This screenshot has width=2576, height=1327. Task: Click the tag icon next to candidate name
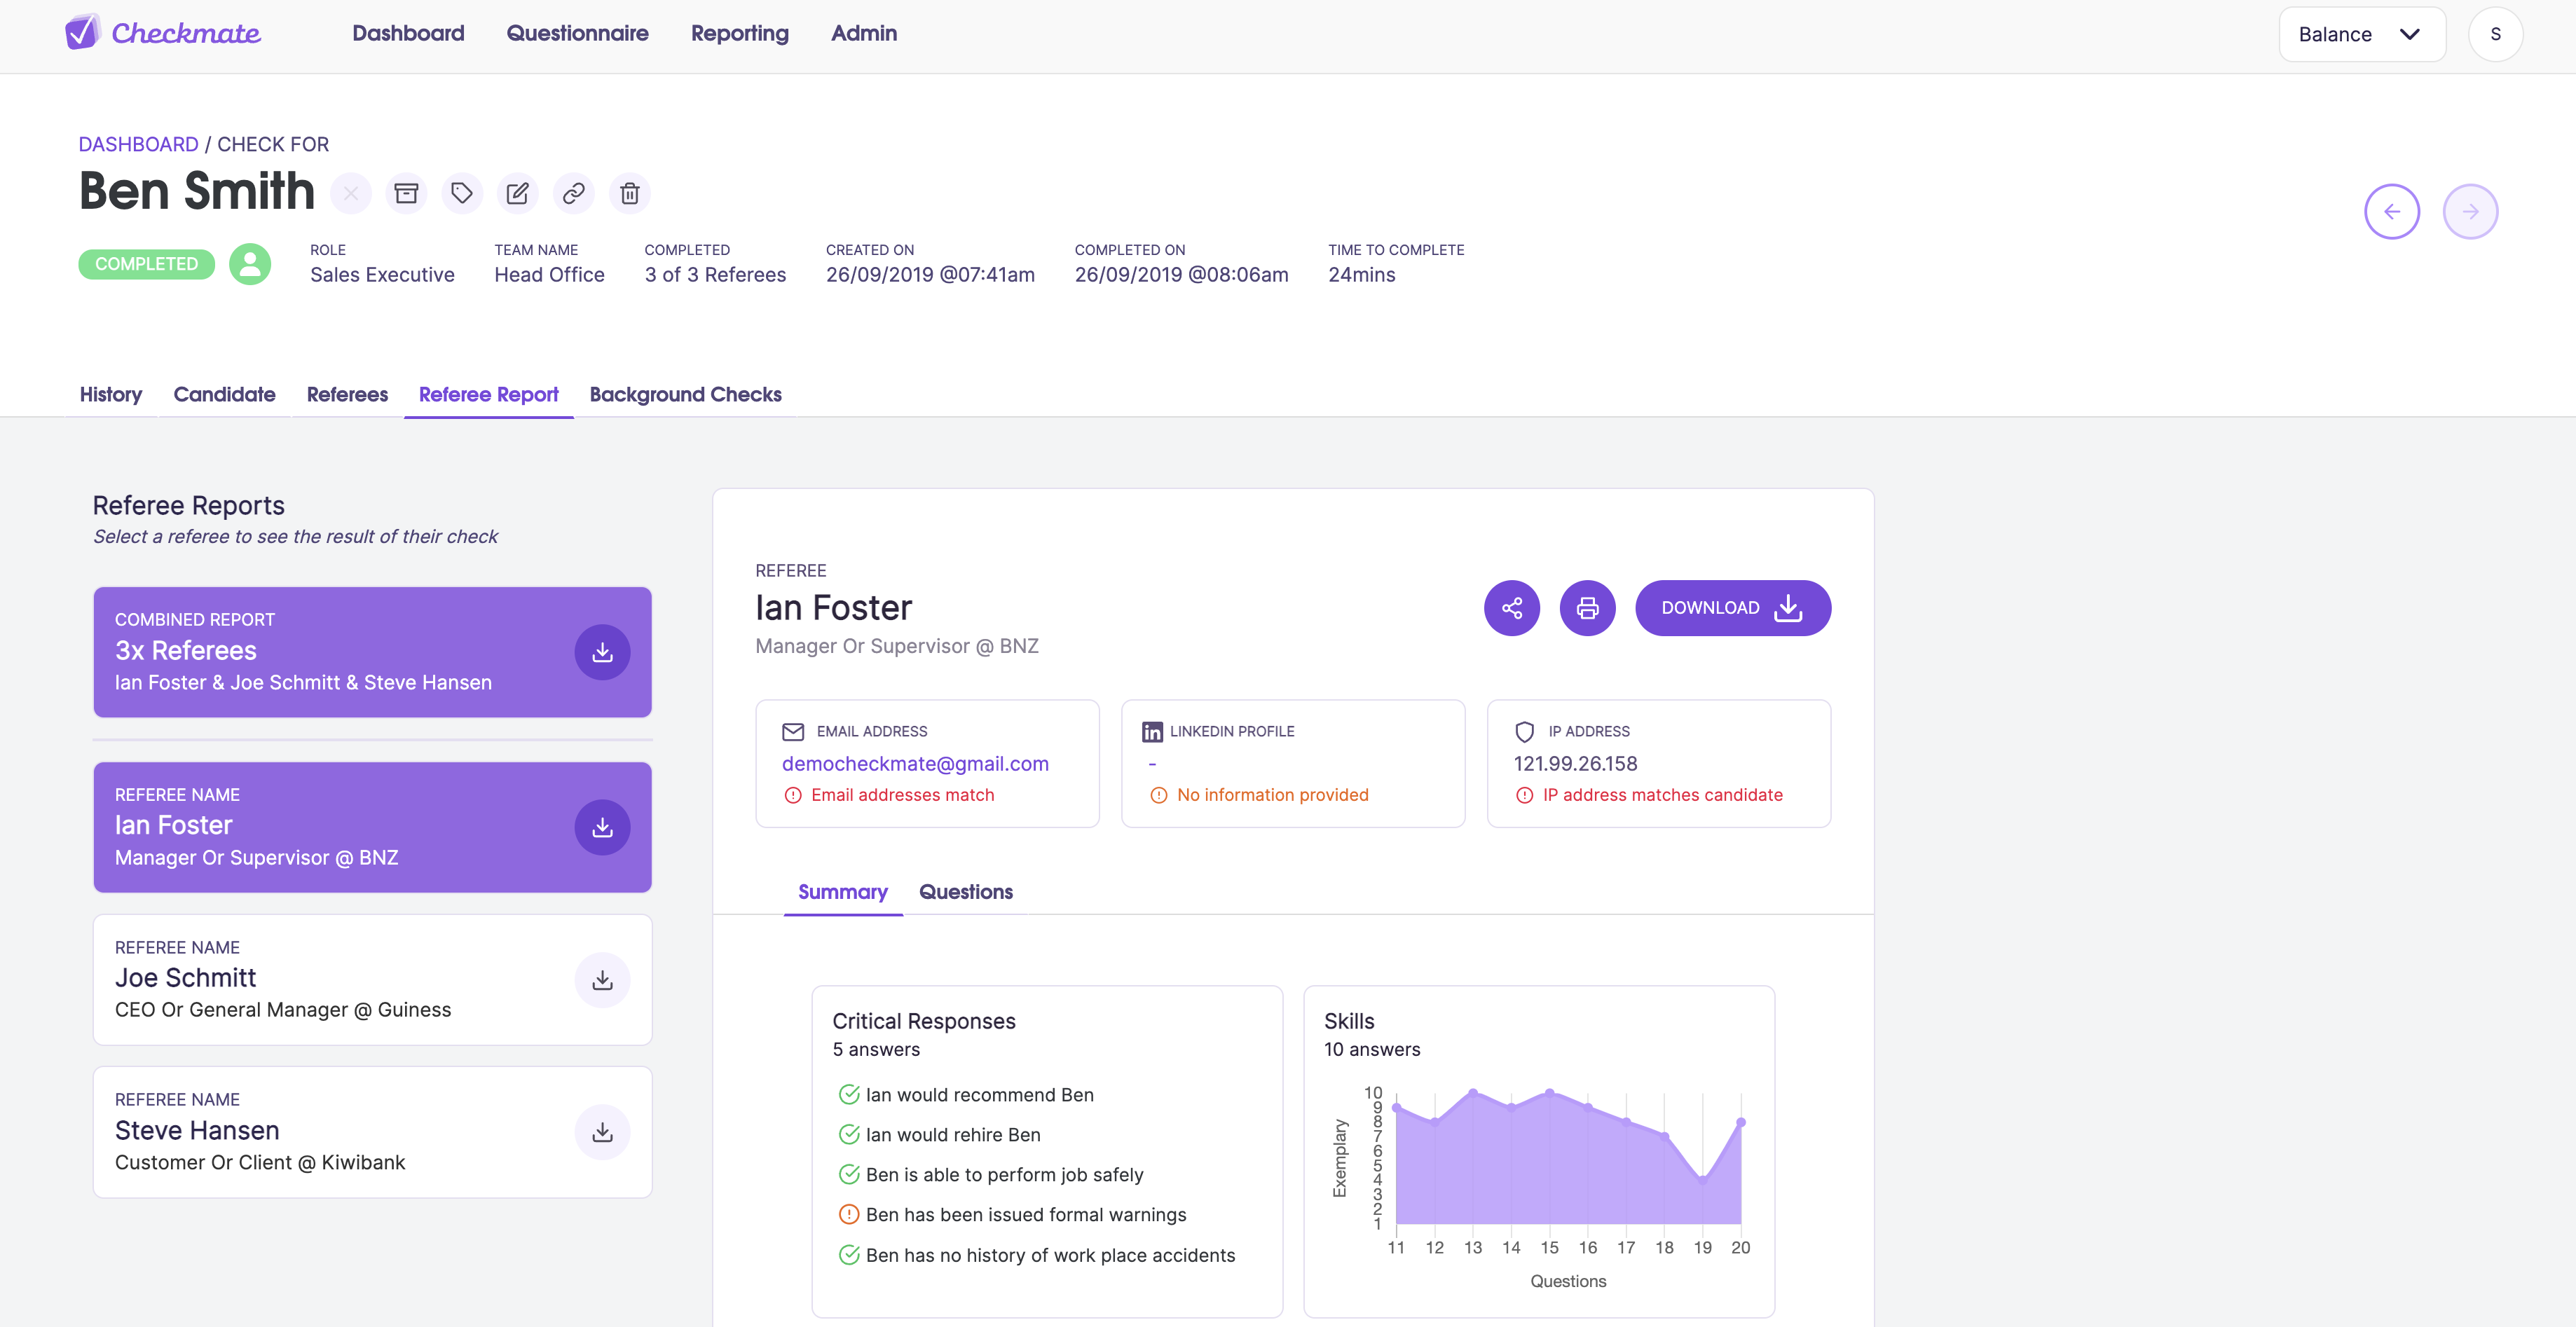pyautogui.click(x=461, y=193)
